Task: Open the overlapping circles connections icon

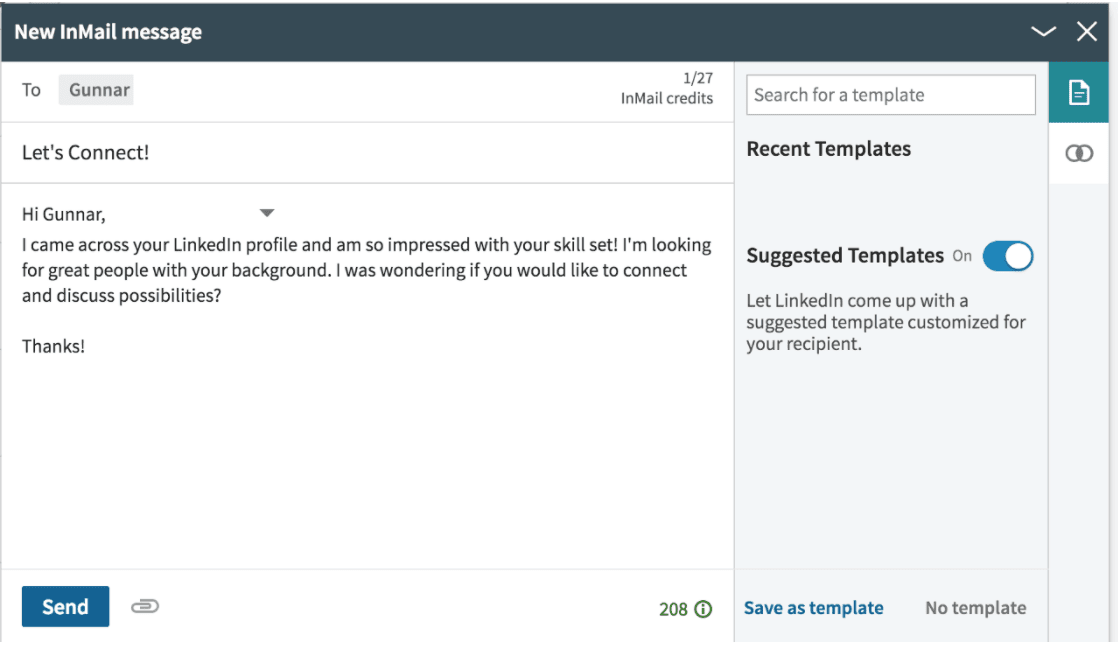Action: click(1078, 153)
